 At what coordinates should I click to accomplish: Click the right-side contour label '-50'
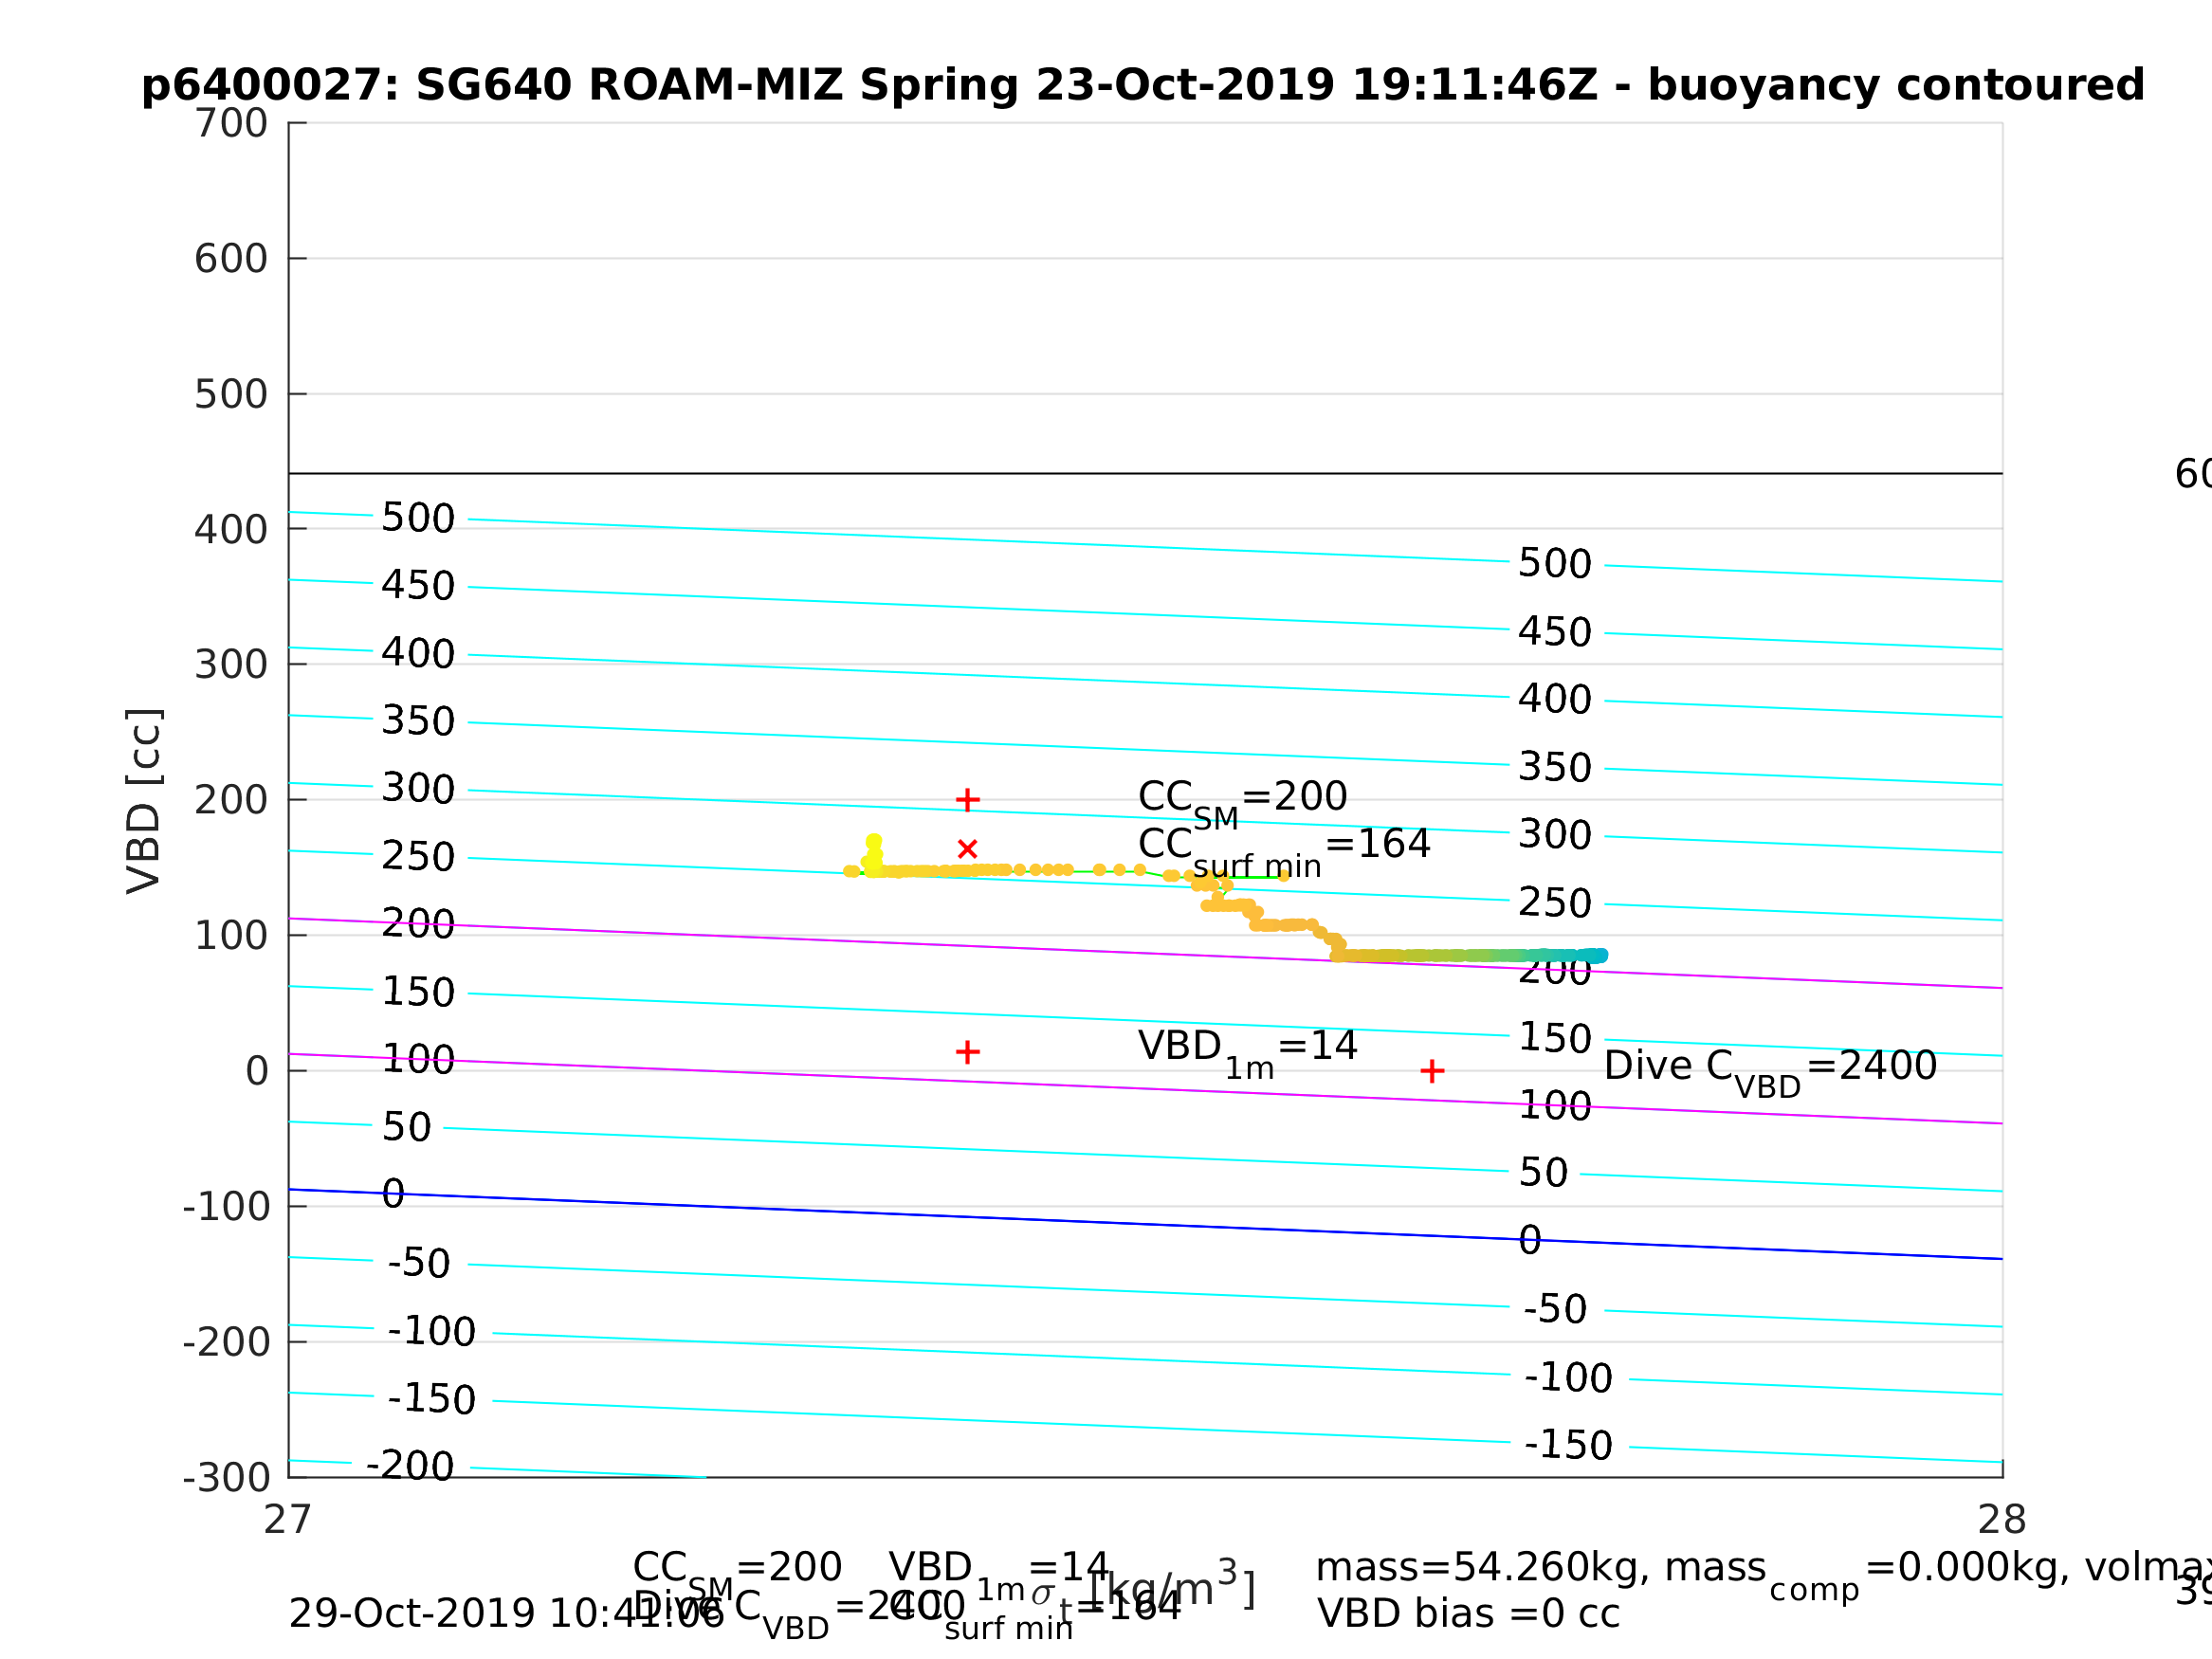point(1555,1309)
